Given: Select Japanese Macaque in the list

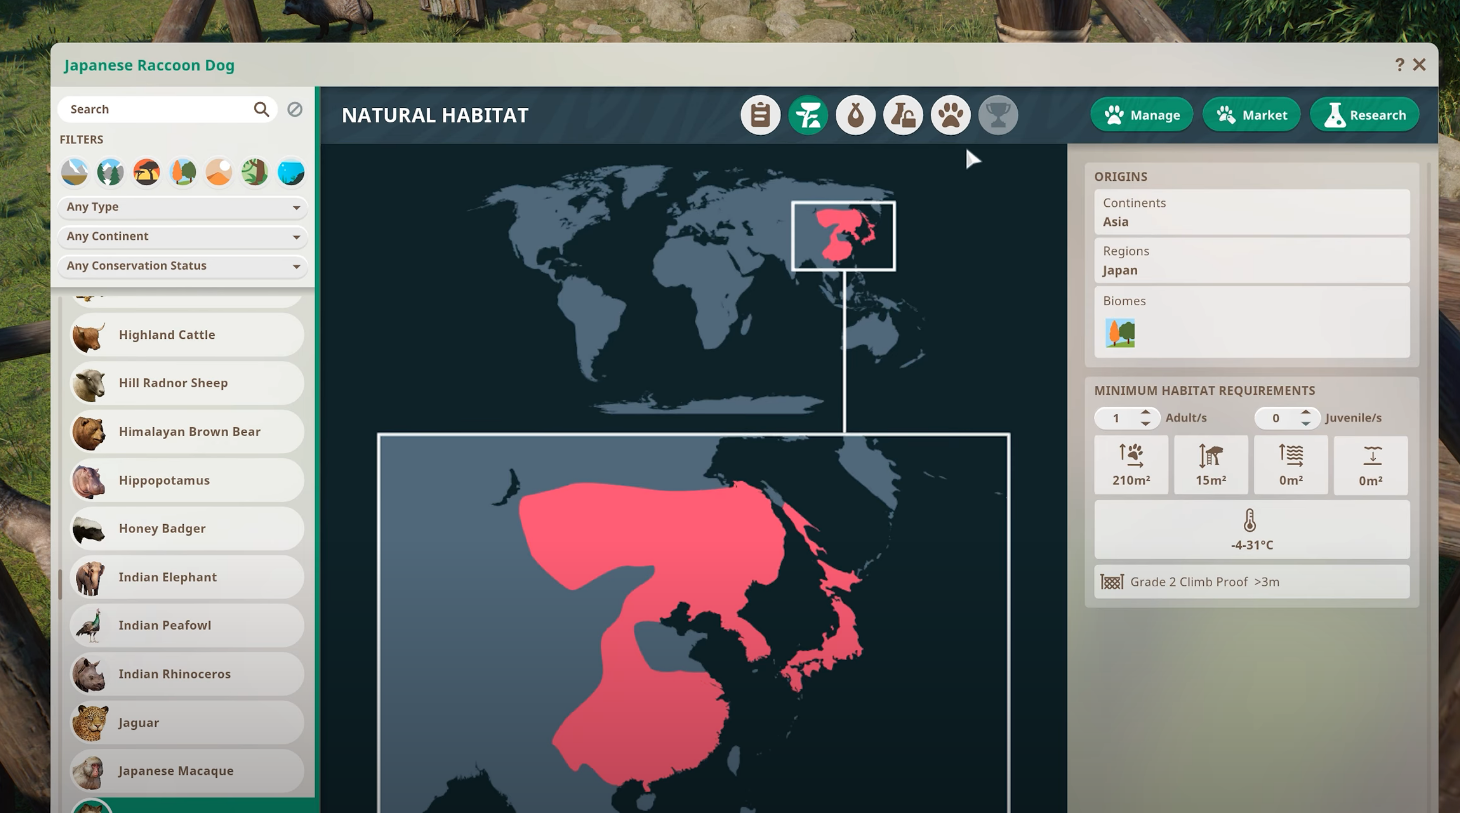Looking at the screenshot, I should [x=186, y=771].
